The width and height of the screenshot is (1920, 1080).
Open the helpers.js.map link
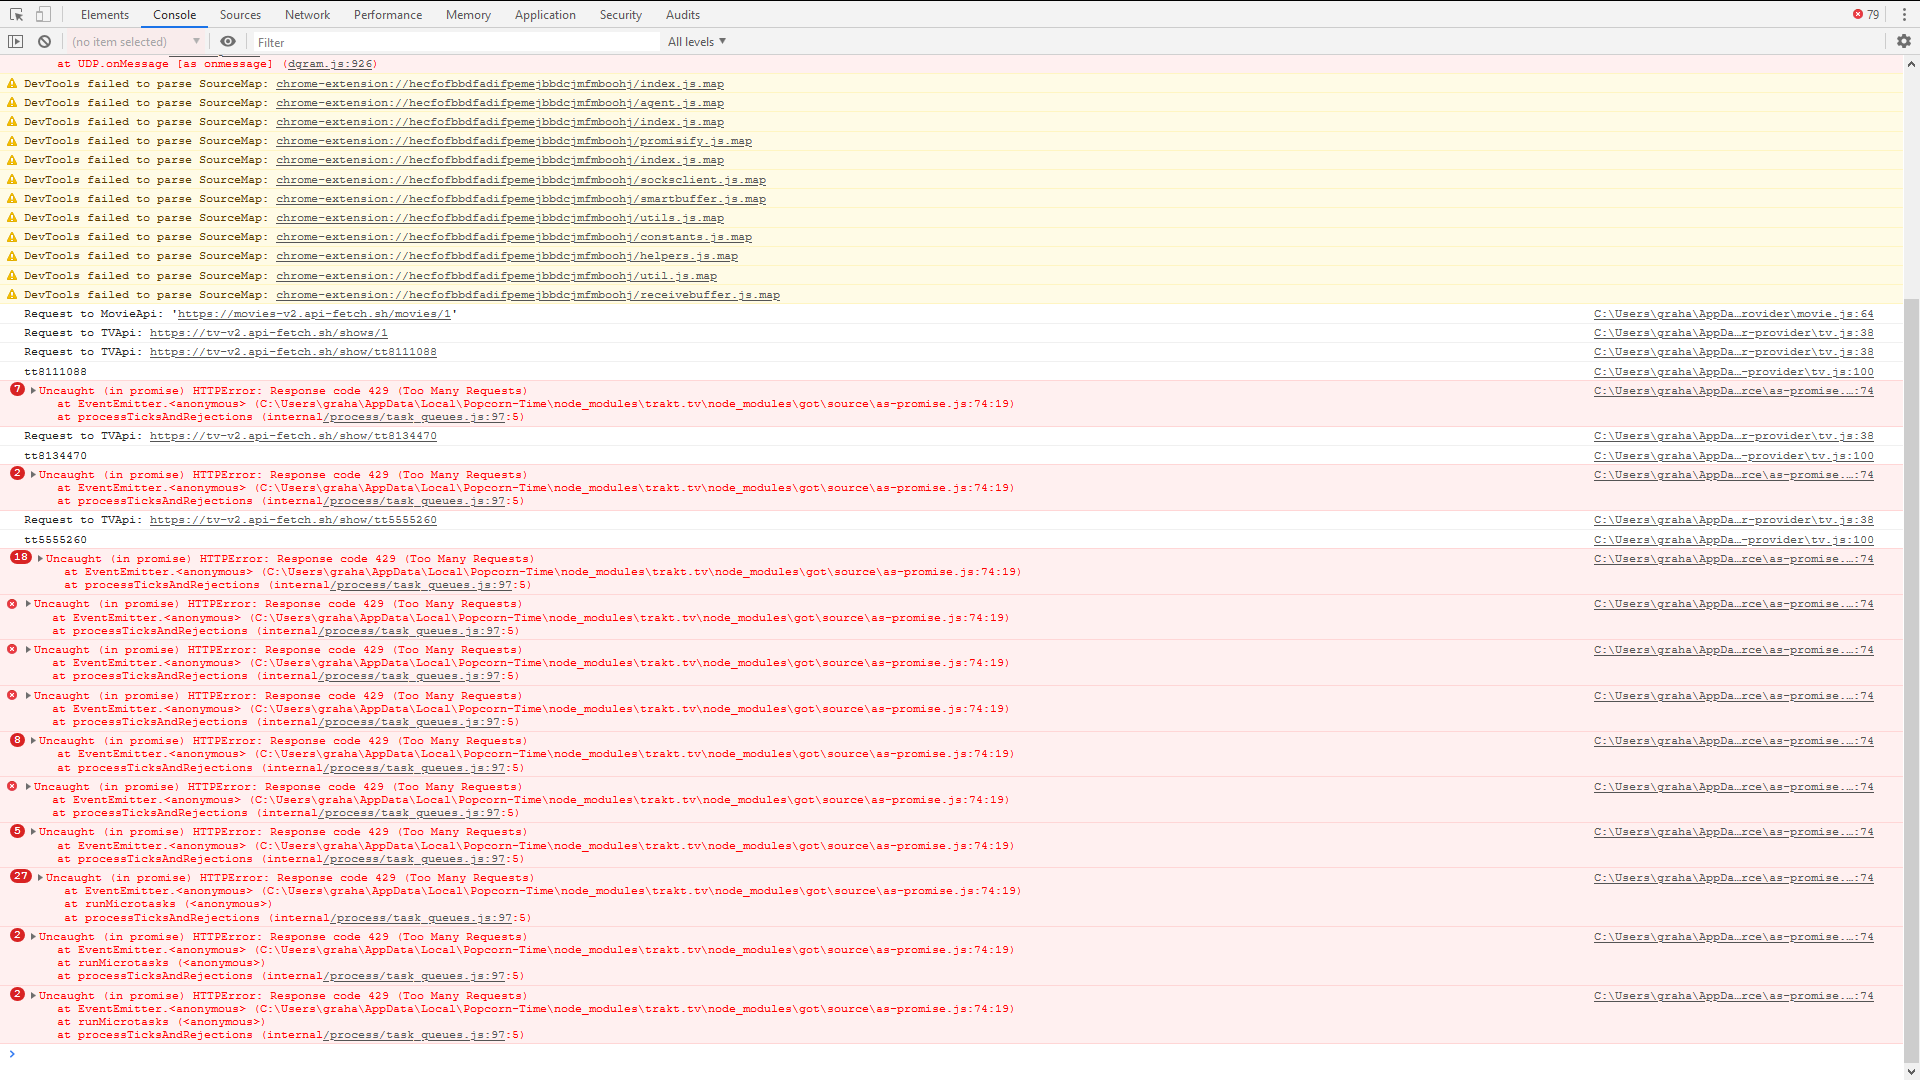click(x=507, y=256)
